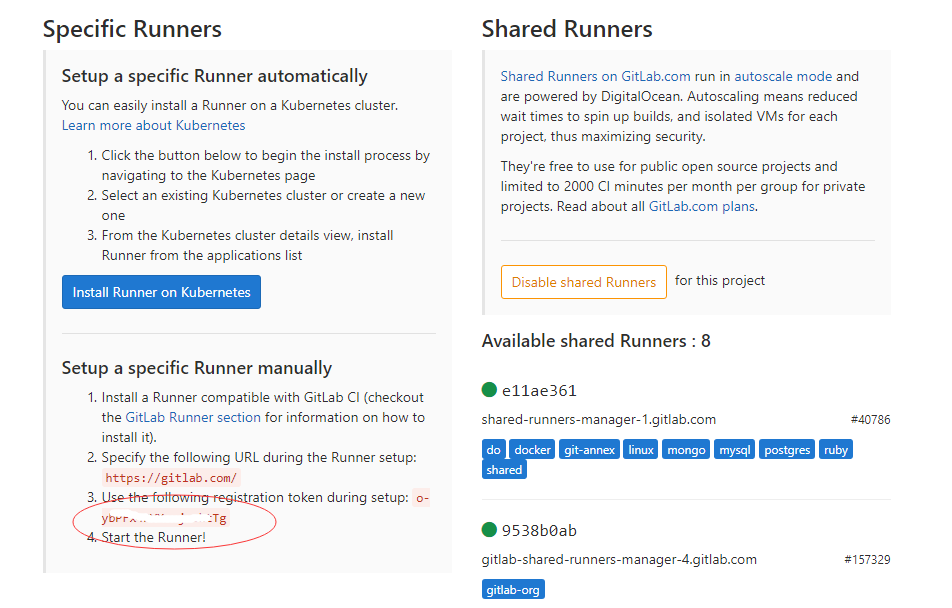The width and height of the screenshot is (952, 608).
Task: Click the green status dot for runner e11ae361
Action: point(489,390)
